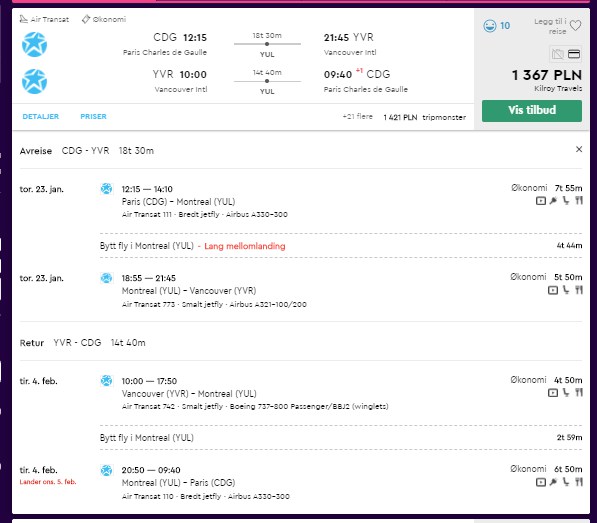This screenshot has width=597, height=523.
Task: Click airline logo beside 10:00 — 17:50 segment
Action: click(x=106, y=380)
